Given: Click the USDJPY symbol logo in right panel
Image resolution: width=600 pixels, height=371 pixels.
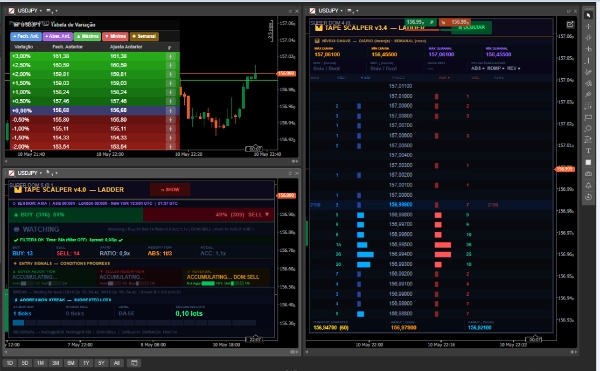Looking at the screenshot, I should coord(312,11).
